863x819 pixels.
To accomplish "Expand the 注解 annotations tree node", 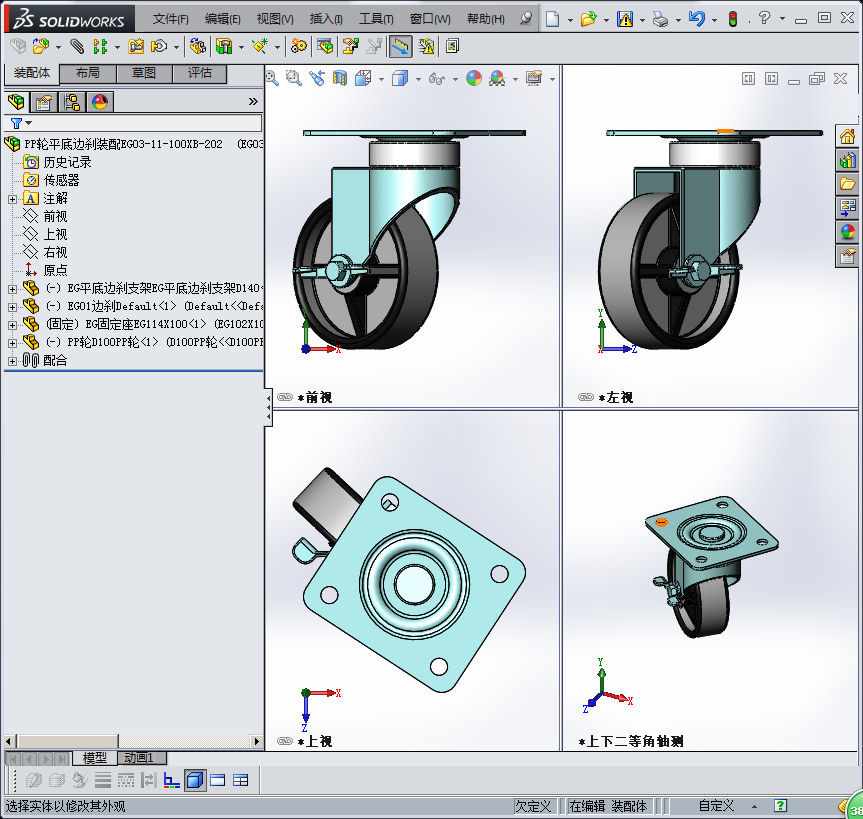I will (x=12, y=199).
